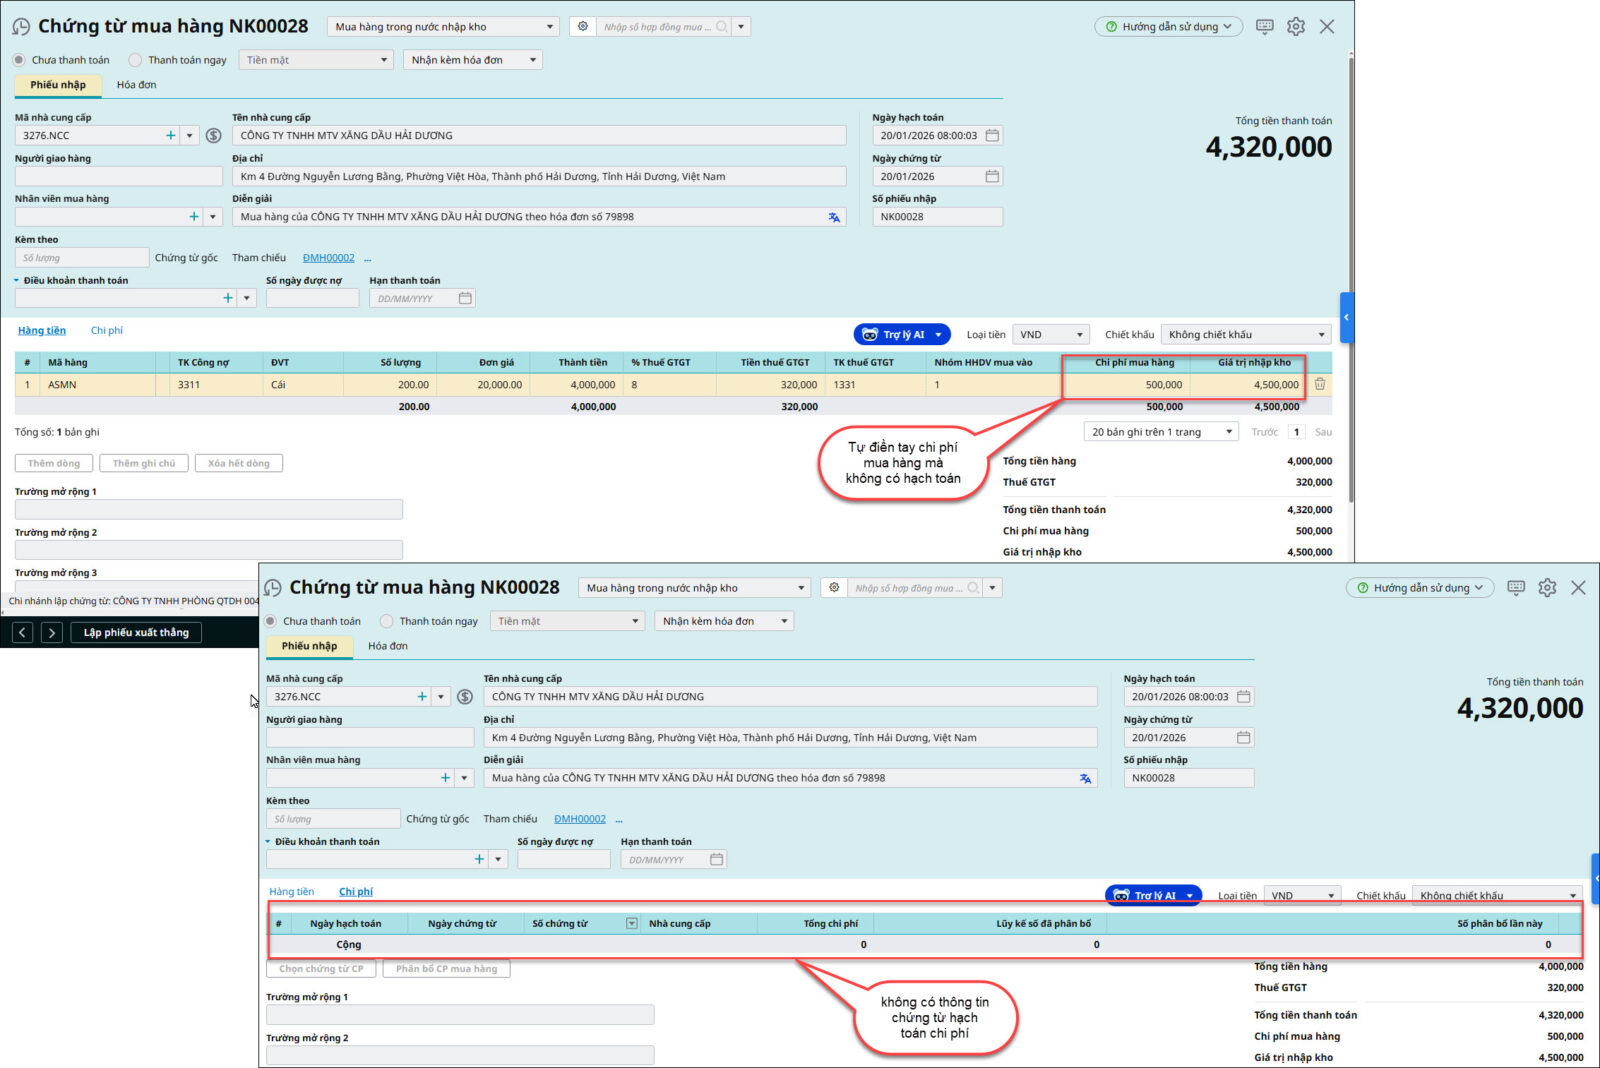This screenshot has height=1068, width=1600.
Task: Open the ĐMH00002 reference link in lower window
Action: [580, 819]
